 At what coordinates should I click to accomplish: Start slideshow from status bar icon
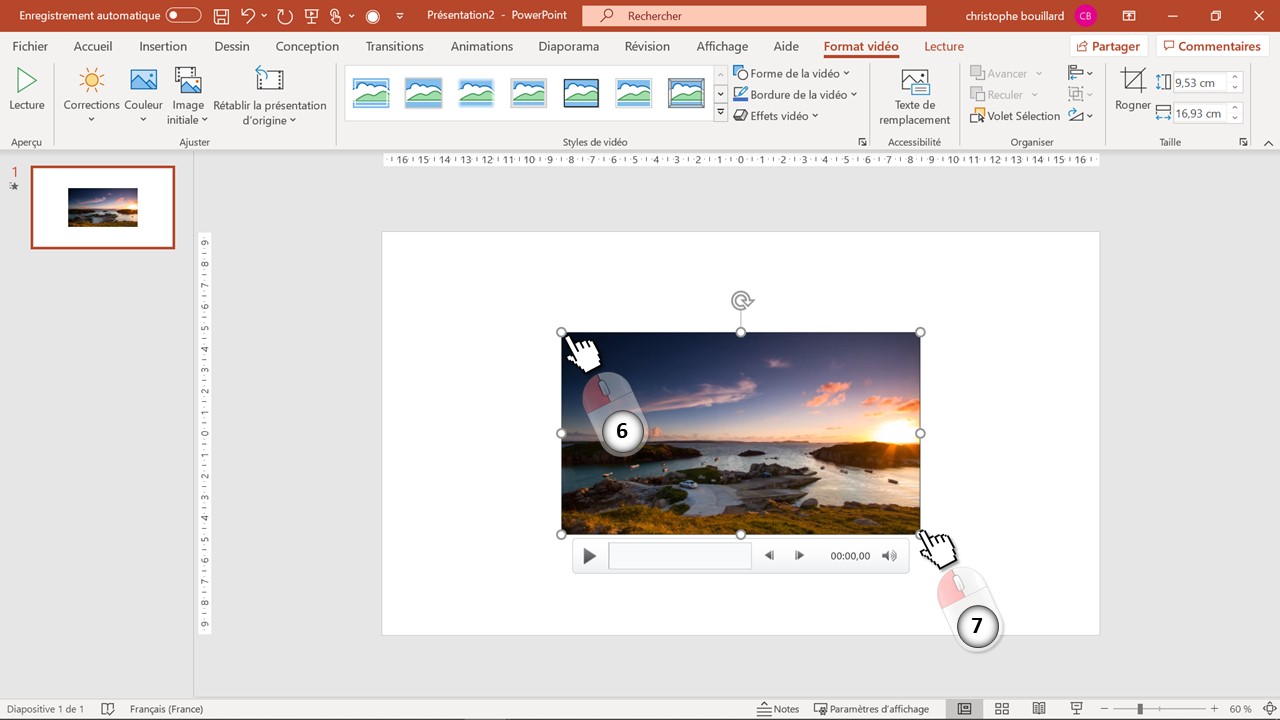pyautogui.click(x=1076, y=709)
